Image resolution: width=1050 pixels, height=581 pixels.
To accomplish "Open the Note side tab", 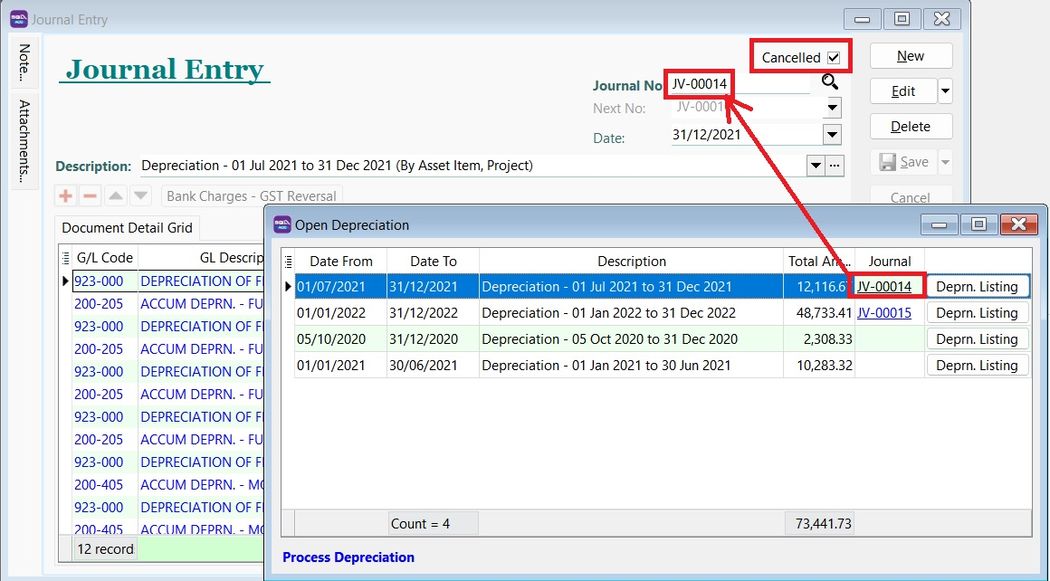I will point(24,64).
